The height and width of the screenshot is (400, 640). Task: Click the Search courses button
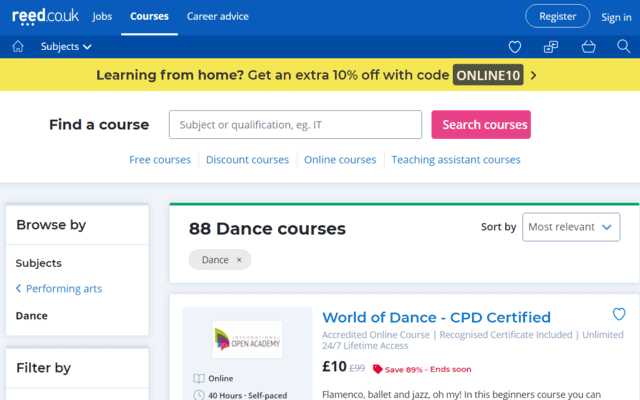pos(481,124)
